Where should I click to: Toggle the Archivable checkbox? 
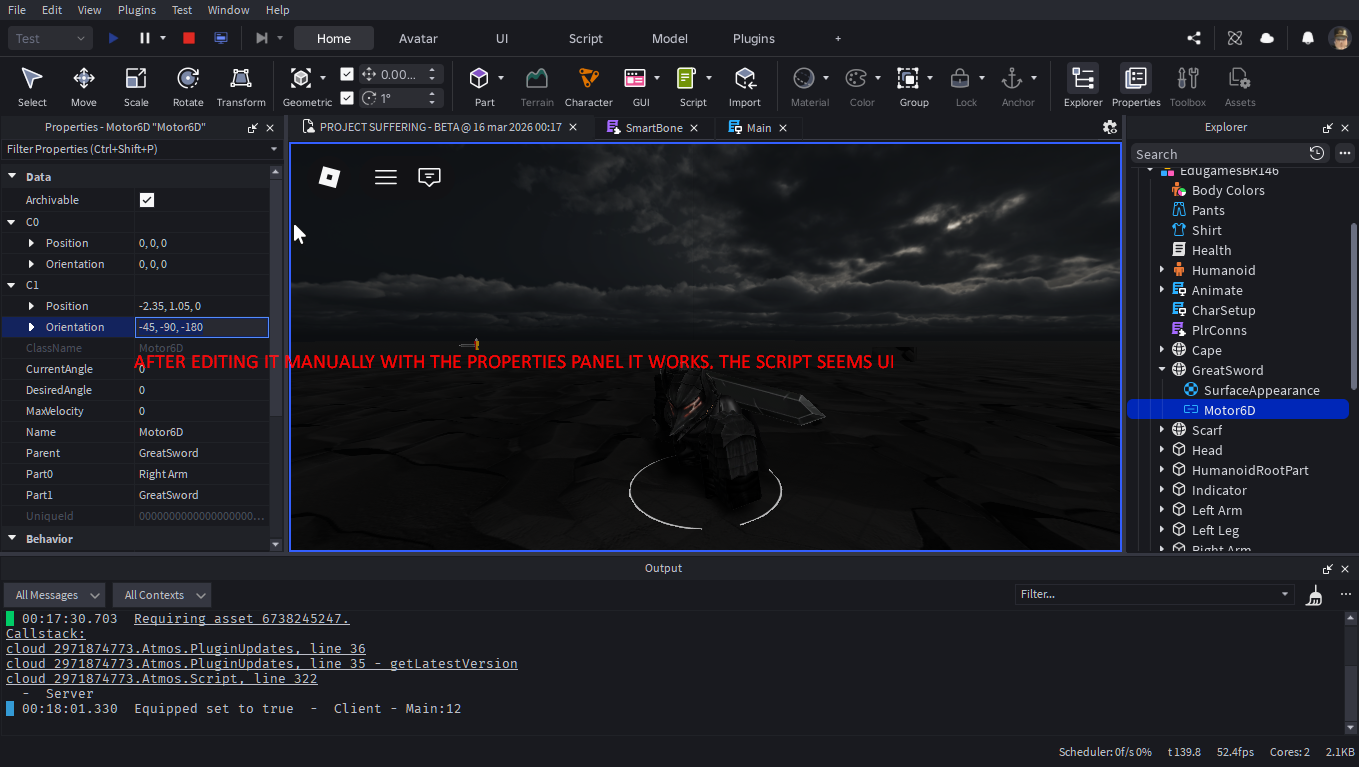pyautogui.click(x=147, y=200)
